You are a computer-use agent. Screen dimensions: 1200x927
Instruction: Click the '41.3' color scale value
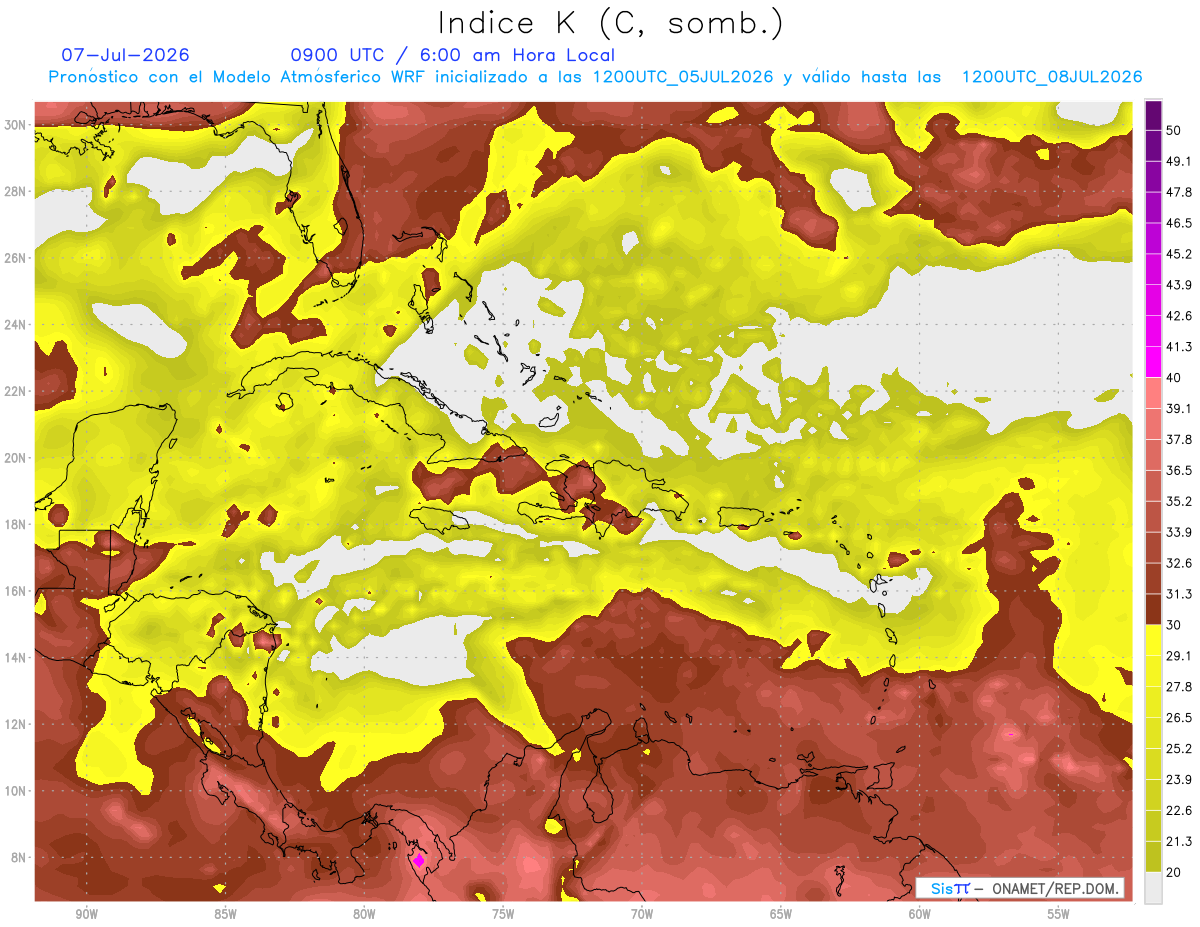click(x=1179, y=347)
